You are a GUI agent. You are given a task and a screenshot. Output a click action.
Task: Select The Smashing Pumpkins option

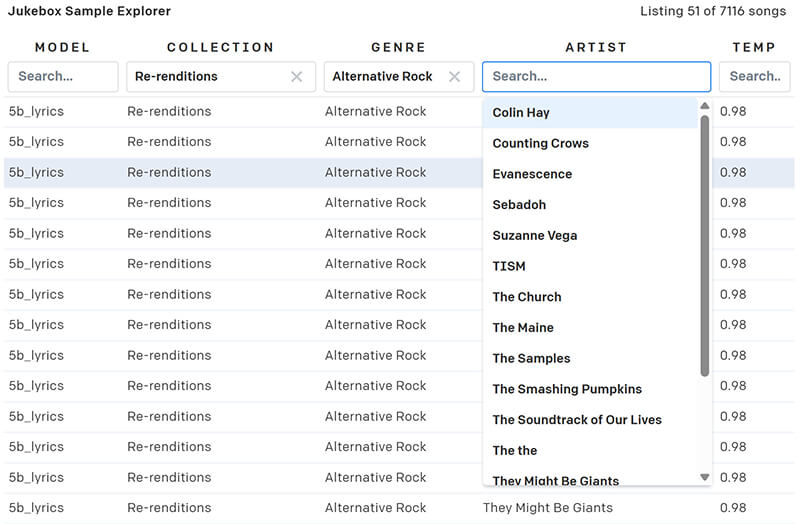(x=567, y=389)
